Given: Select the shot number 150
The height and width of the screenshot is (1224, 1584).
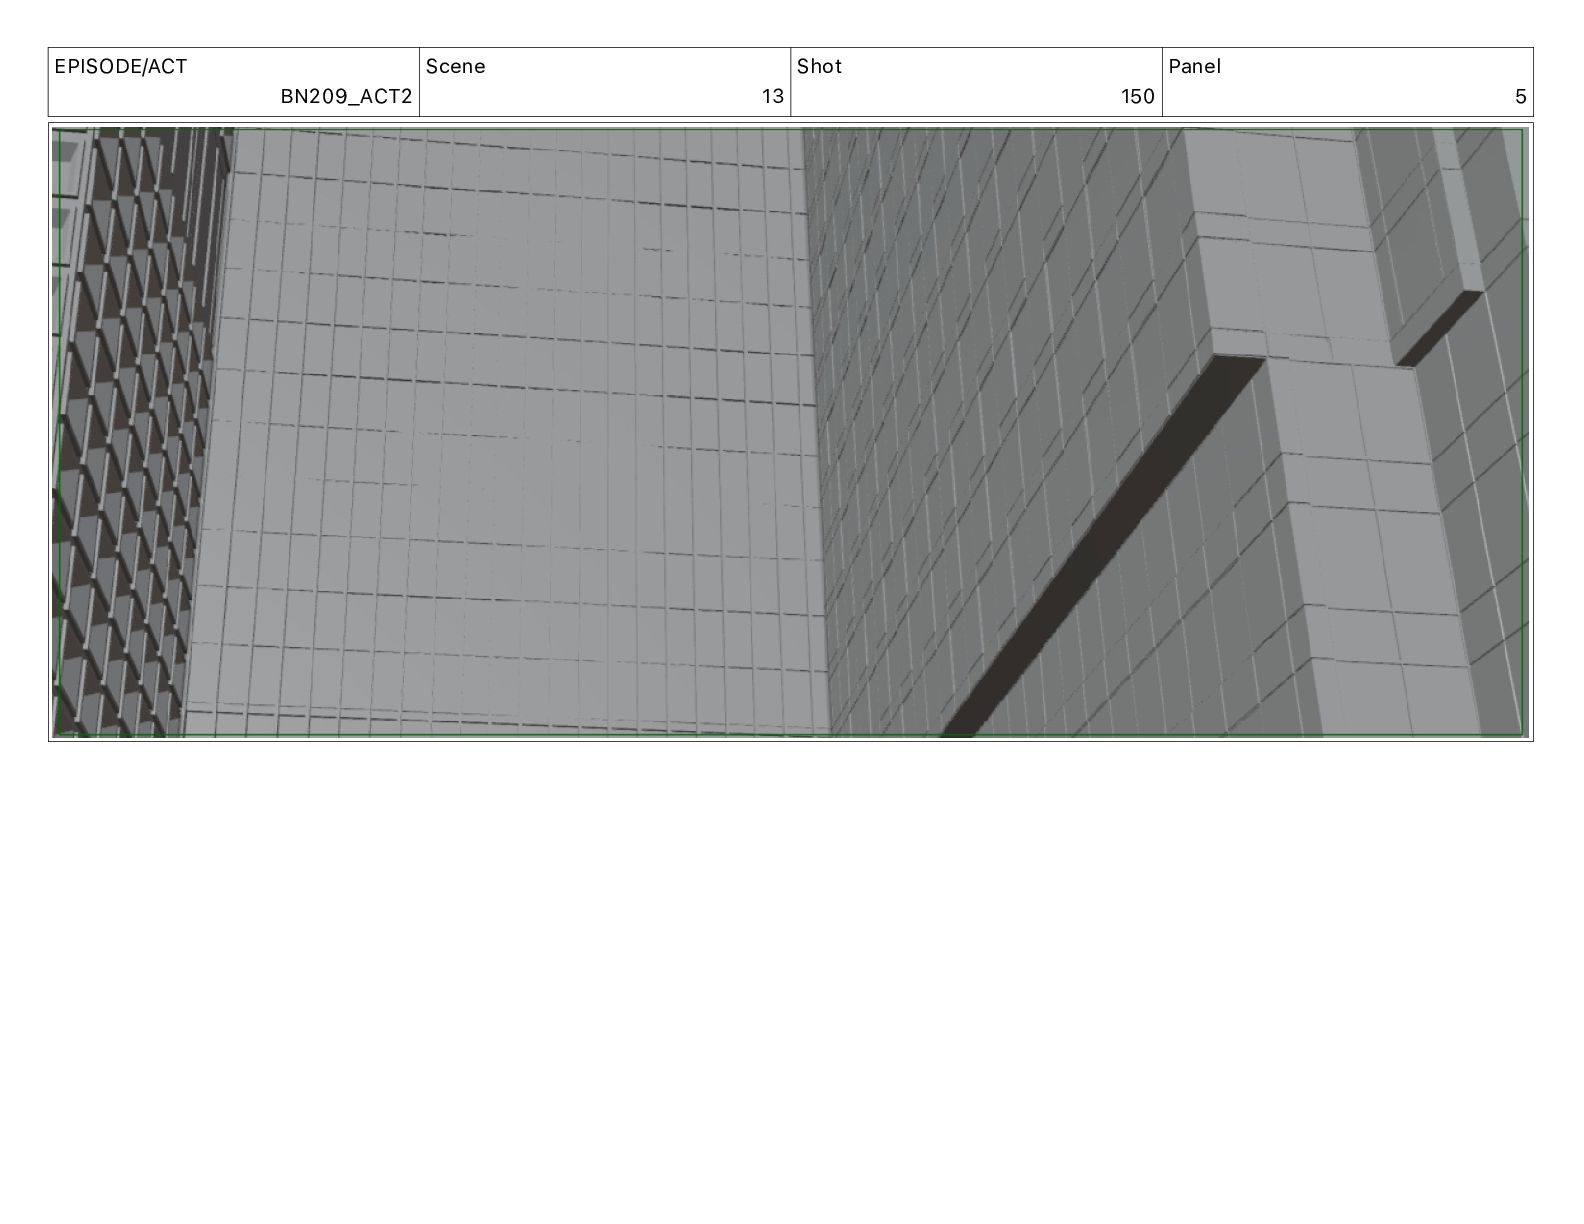Looking at the screenshot, I should coord(1138,97).
